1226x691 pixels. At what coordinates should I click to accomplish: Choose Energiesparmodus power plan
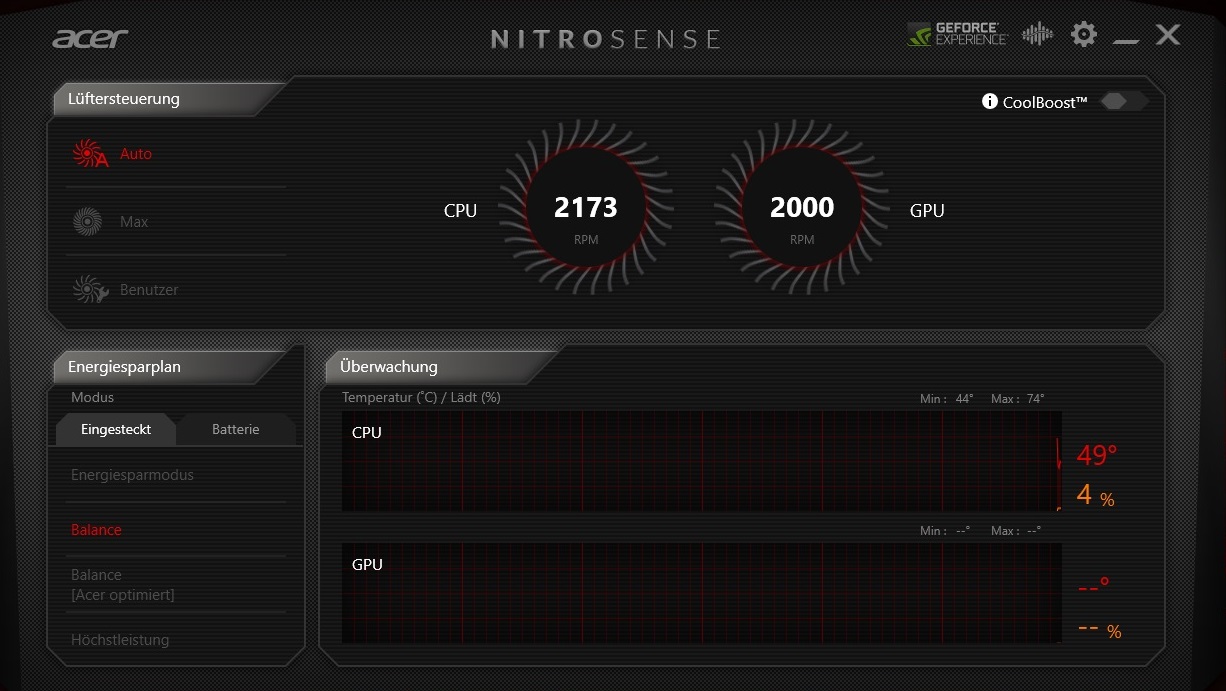(132, 475)
